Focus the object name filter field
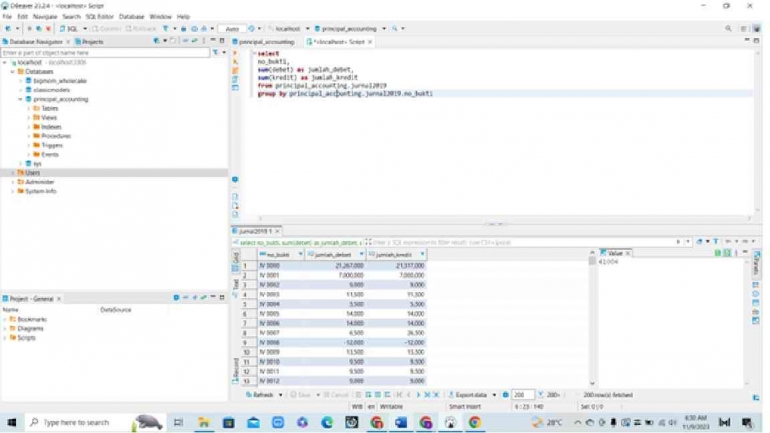 (x=105, y=53)
